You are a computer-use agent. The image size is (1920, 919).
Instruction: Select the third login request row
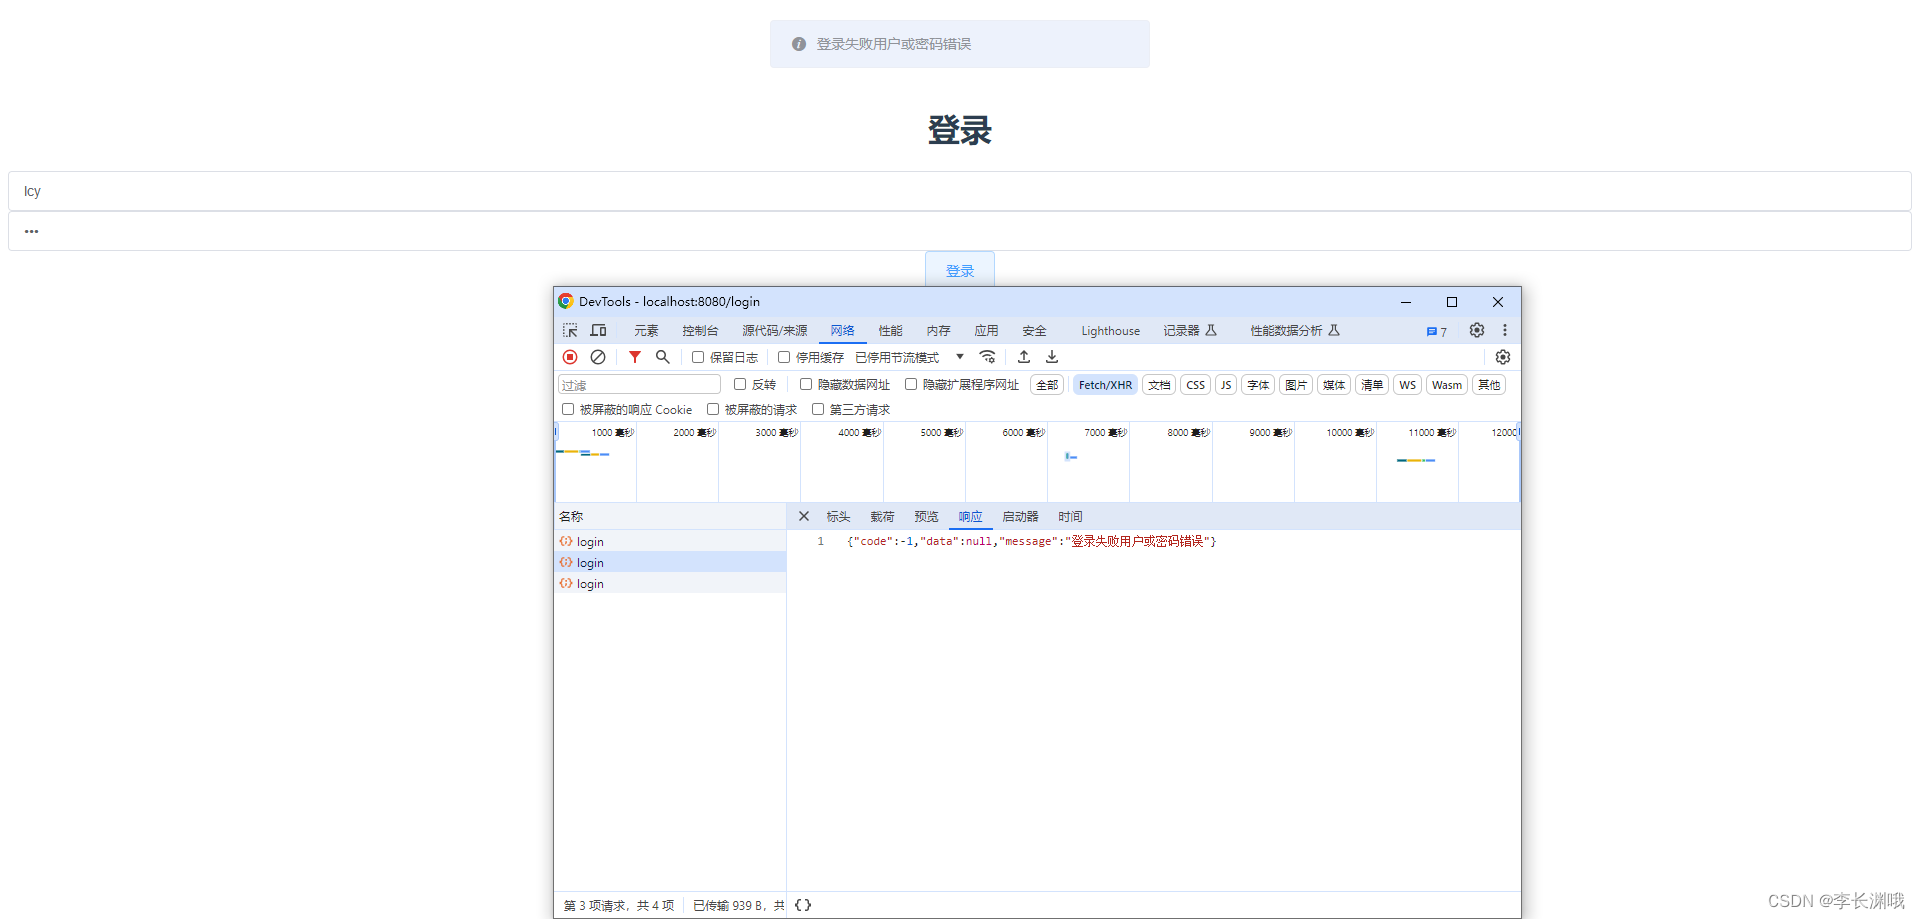click(670, 583)
